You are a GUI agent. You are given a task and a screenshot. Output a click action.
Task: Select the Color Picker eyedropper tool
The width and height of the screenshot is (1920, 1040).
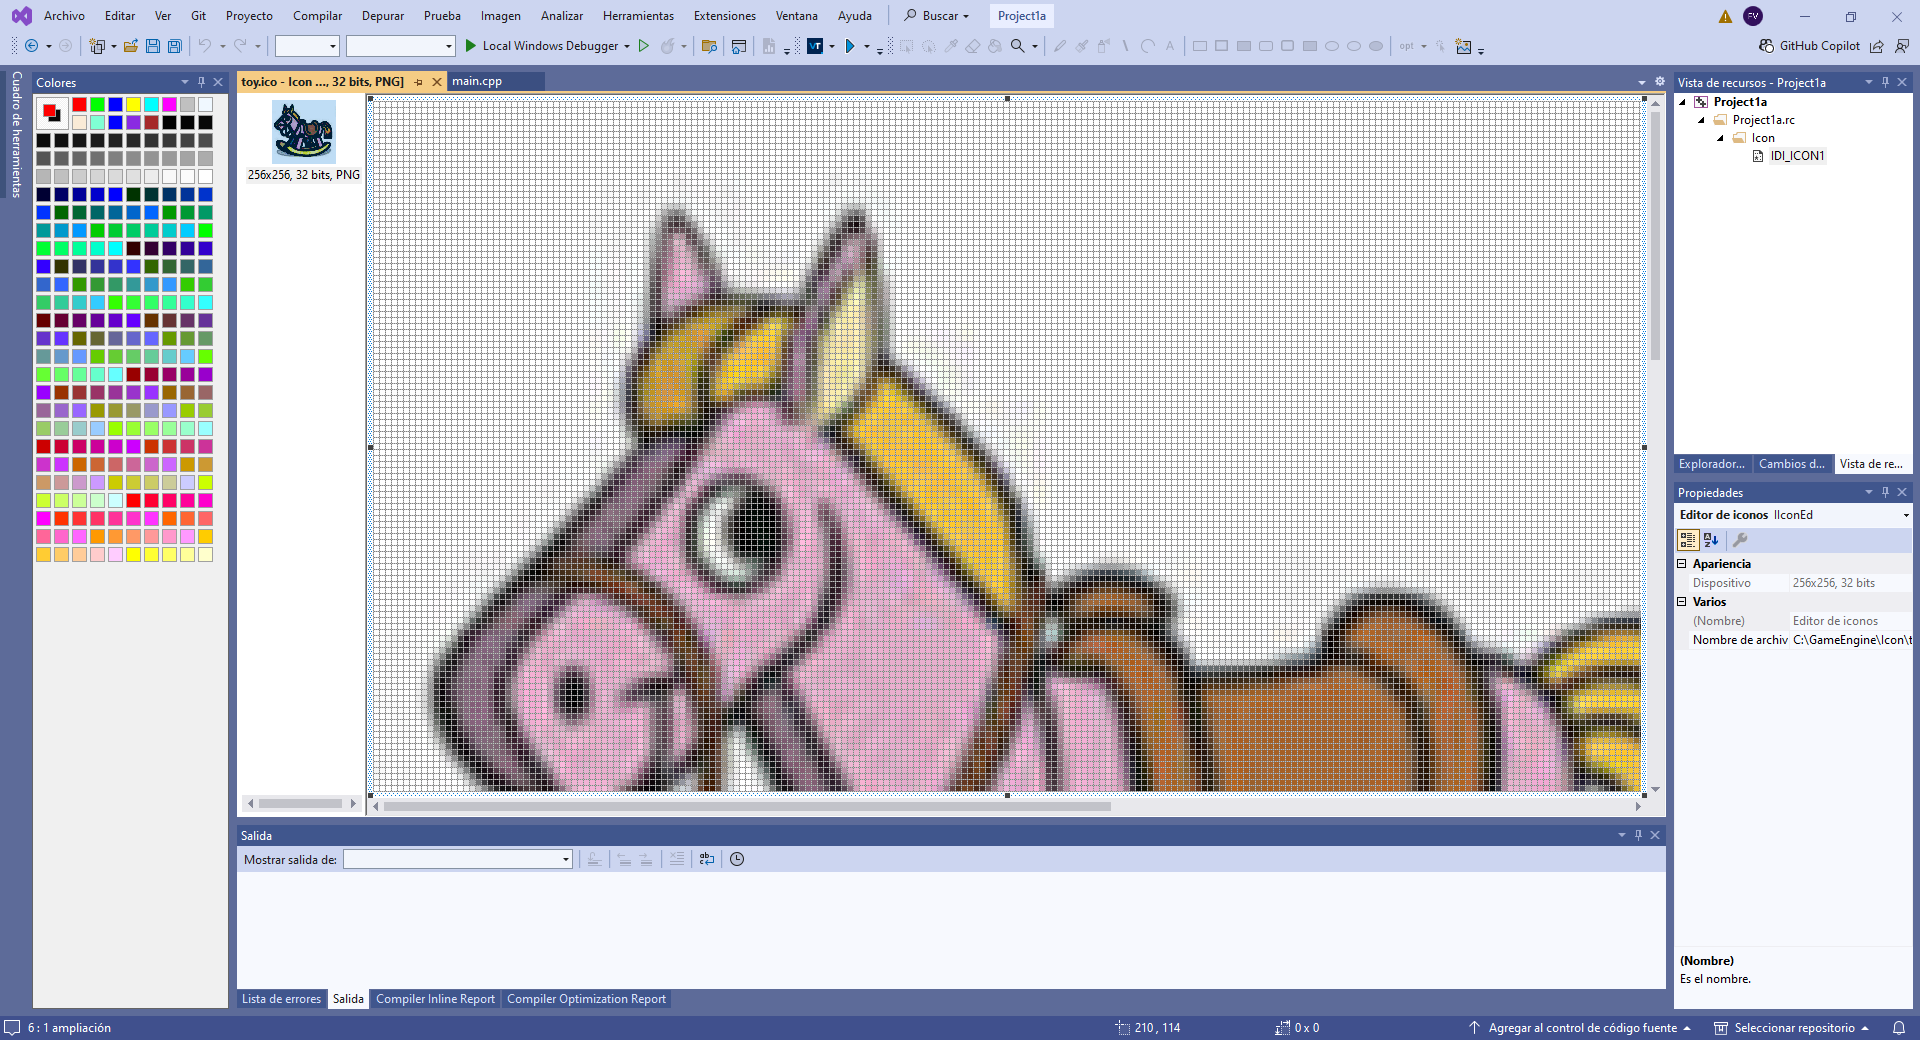(x=951, y=46)
